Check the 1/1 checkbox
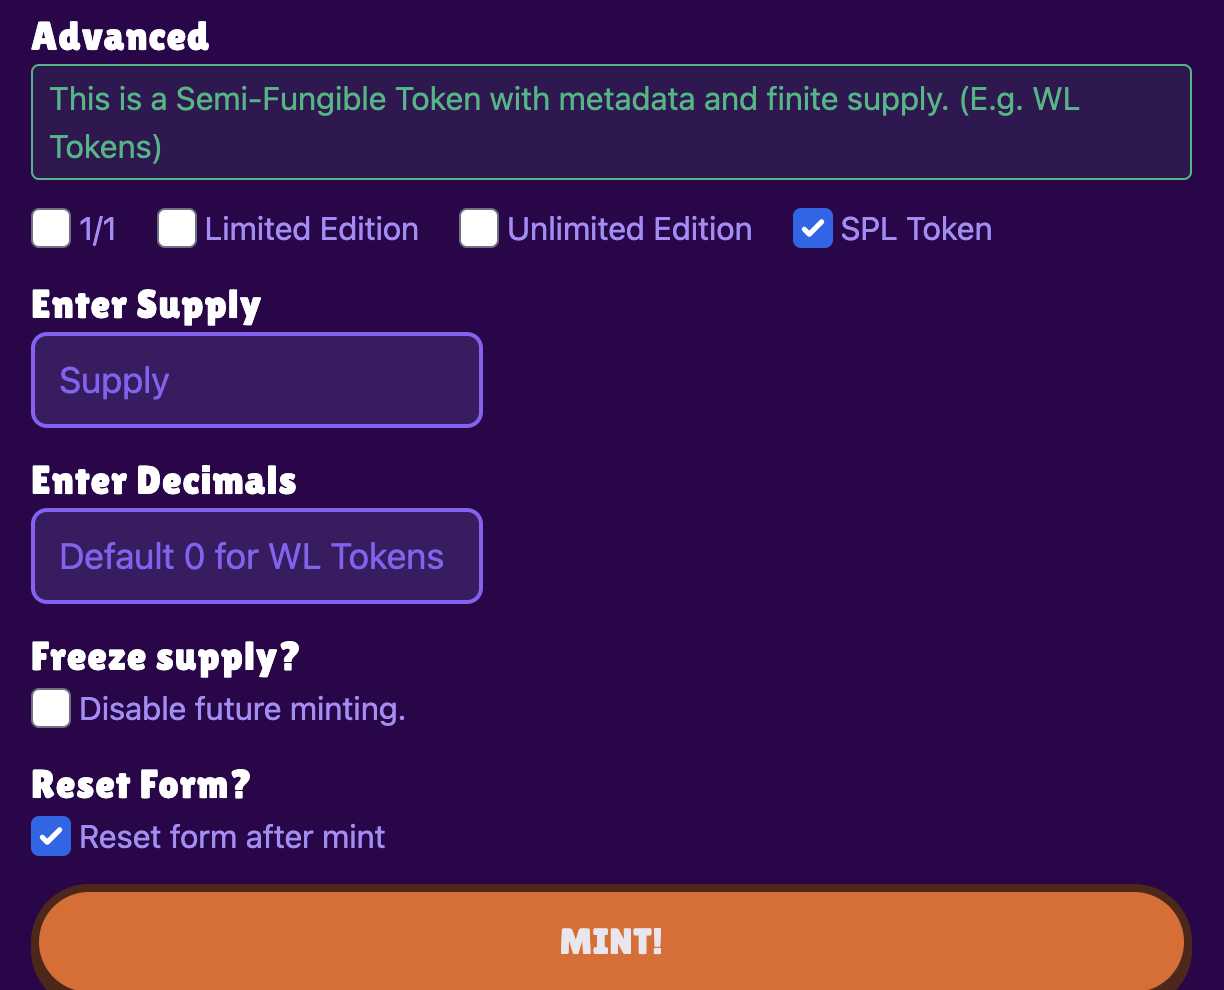Image resolution: width=1224 pixels, height=990 pixels. point(51,229)
